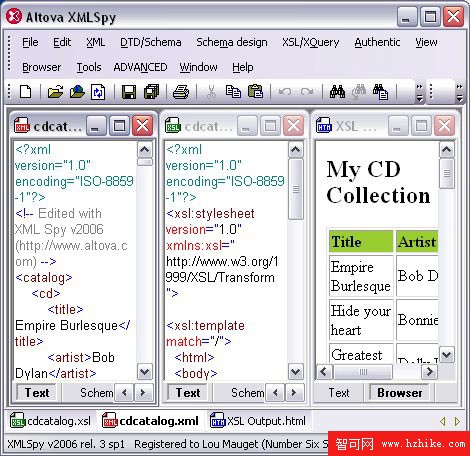The width and height of the screenshot is (470, 456).
Task: Show next view tabs in the XSL stylesheet window
Action: coord(294,393)
